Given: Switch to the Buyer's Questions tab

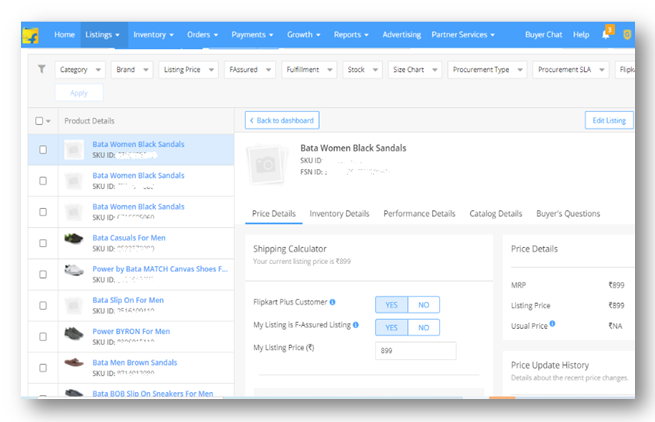Looking at the screenshot, I should pyautogui.click(x=568, y=214).
